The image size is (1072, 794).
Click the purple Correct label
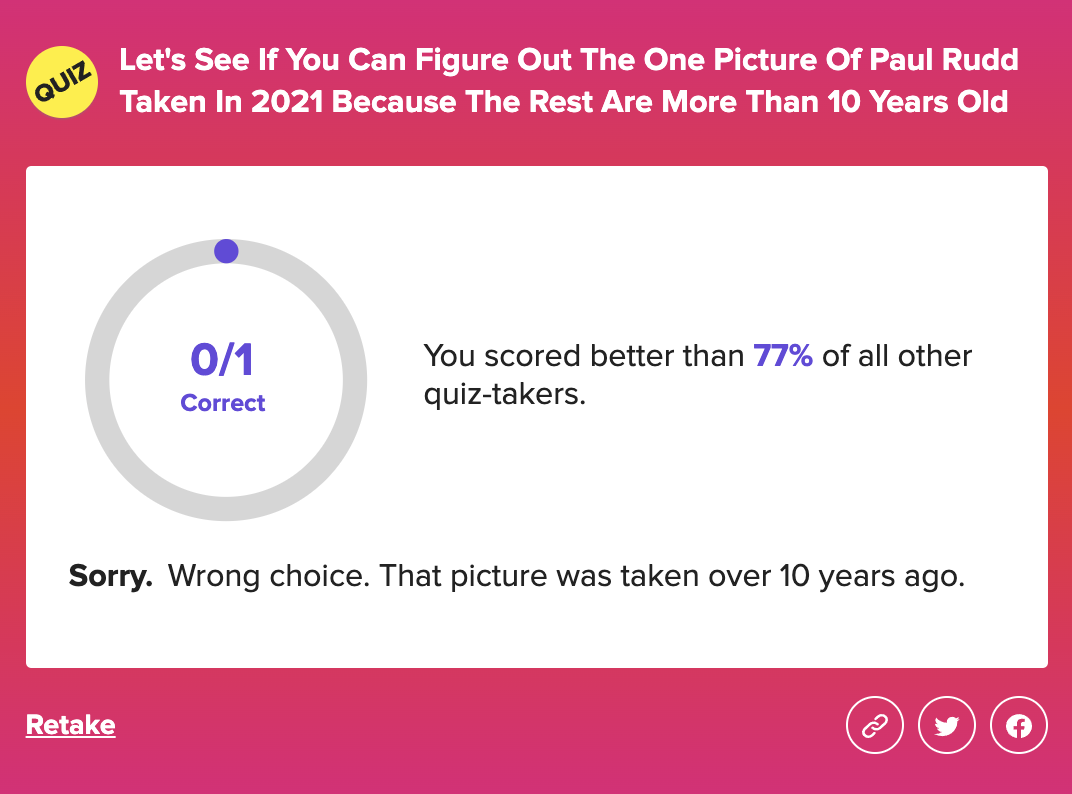223,403
